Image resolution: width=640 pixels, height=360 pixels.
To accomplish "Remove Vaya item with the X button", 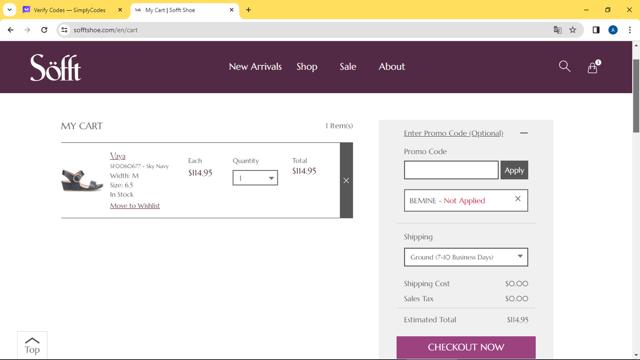I will click(346, 180).
